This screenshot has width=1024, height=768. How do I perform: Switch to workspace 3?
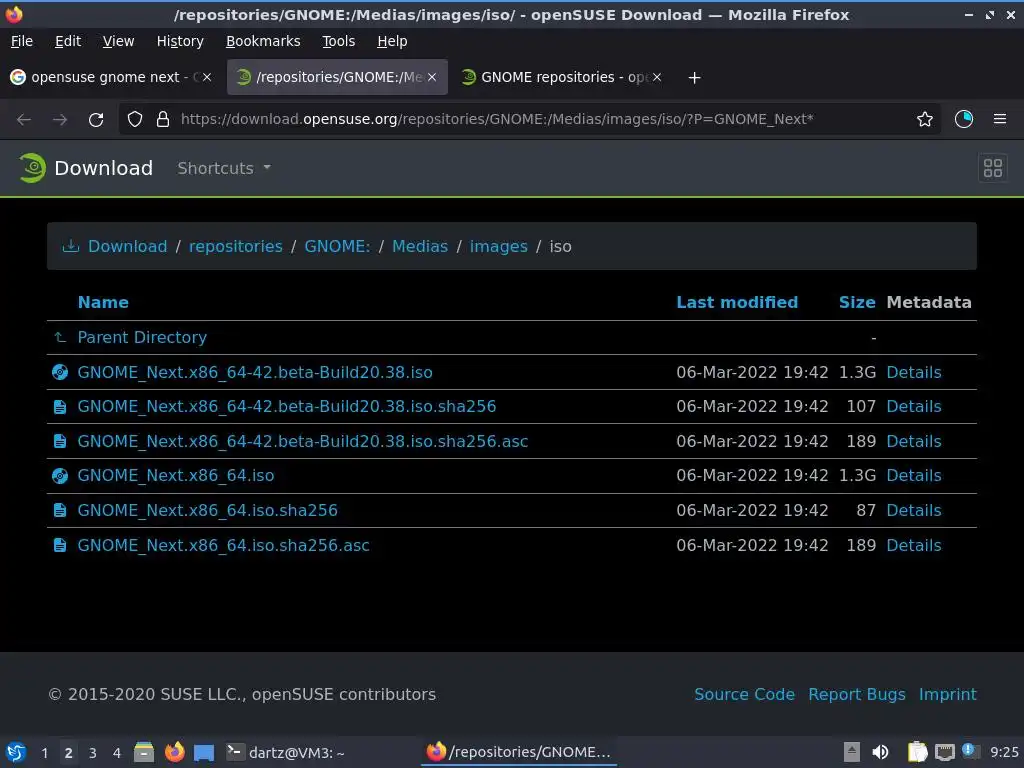click(x=93, y=753)
